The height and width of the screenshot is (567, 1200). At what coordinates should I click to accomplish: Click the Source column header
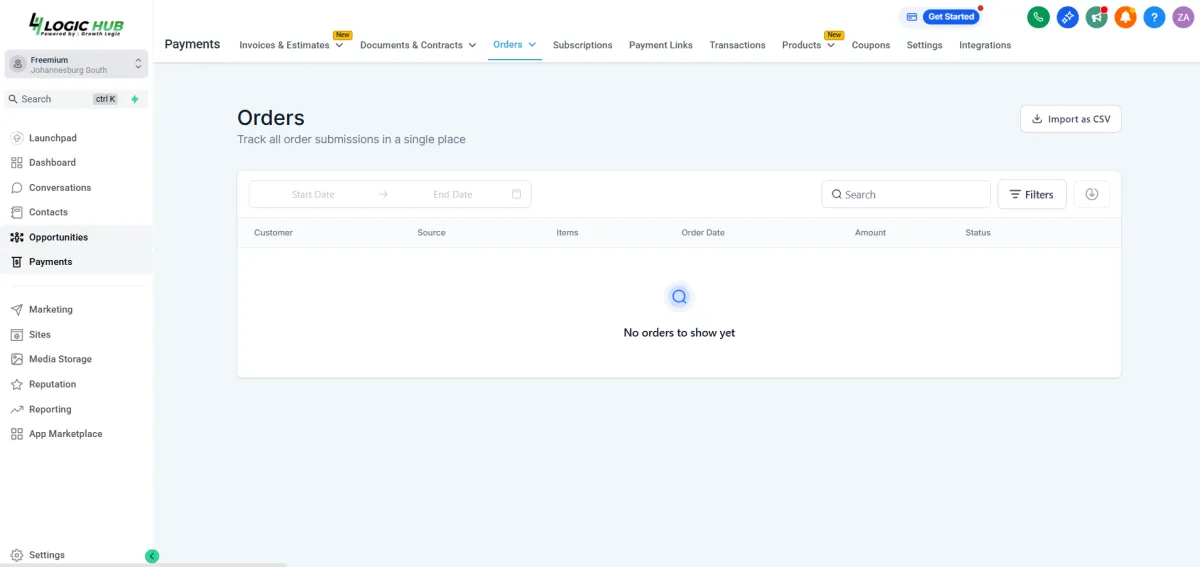(x=431, y=232)
